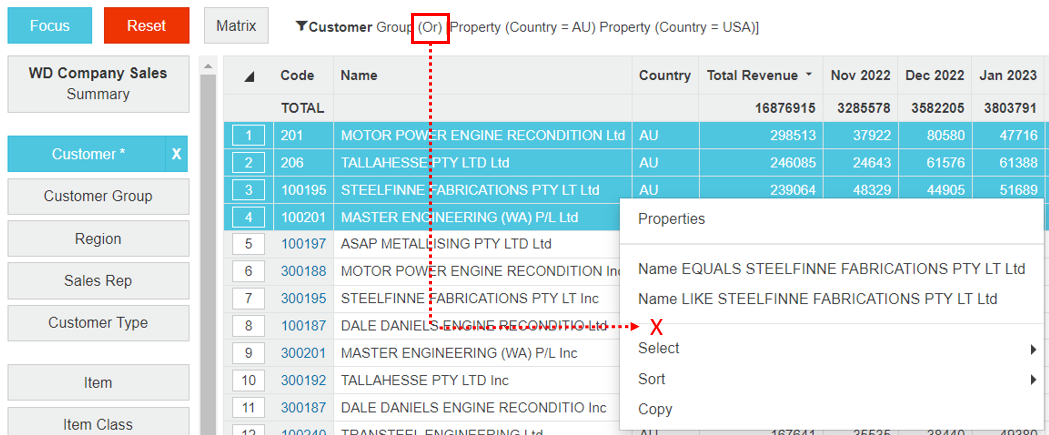Open the Matrix view button
1049x435 pixels.
(x=236, y=25)
